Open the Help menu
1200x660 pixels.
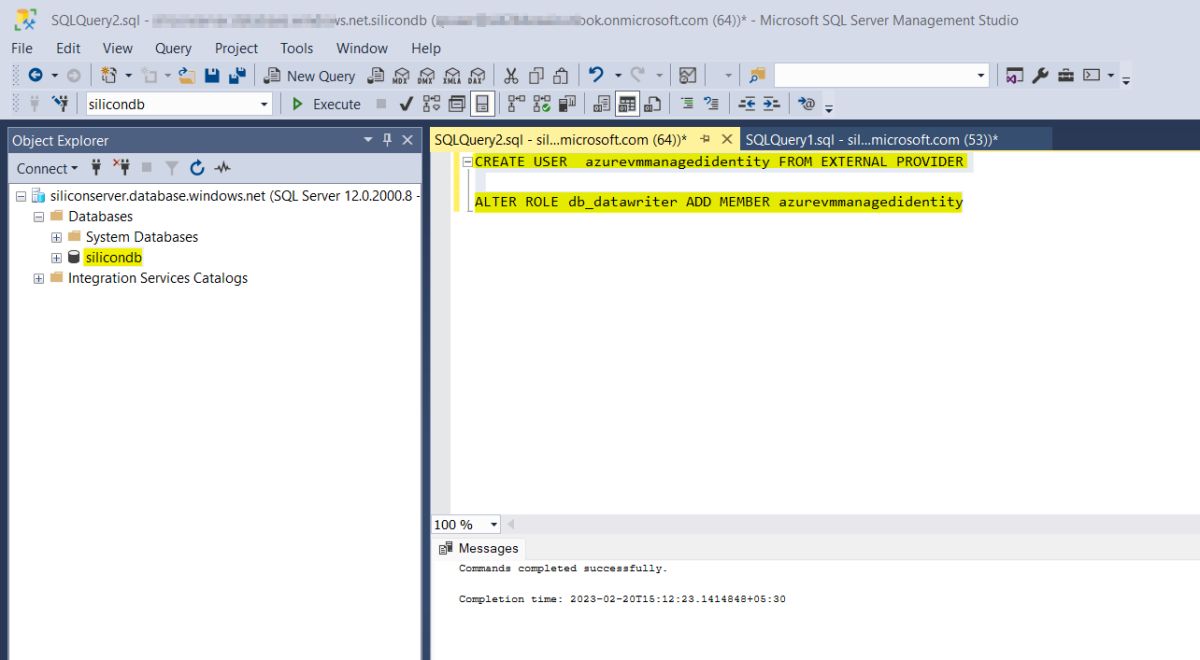(426, 47)
